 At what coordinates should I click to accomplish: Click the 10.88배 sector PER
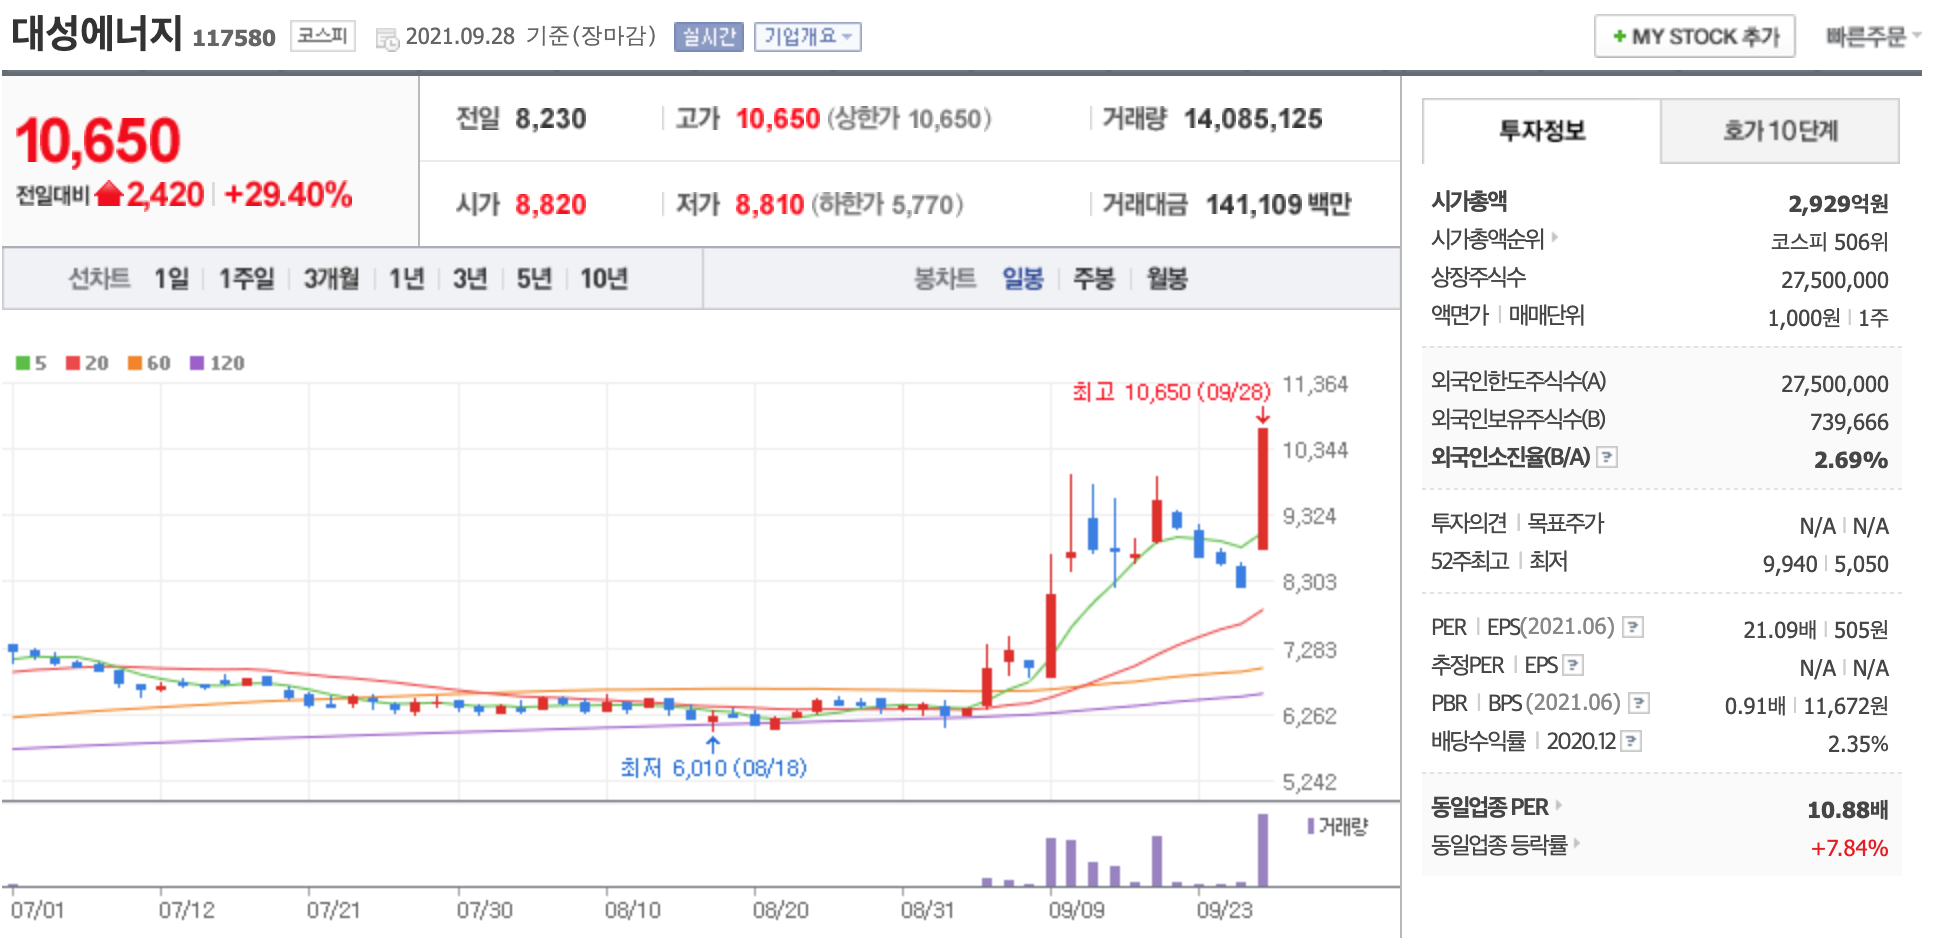tap(1847, 810)
